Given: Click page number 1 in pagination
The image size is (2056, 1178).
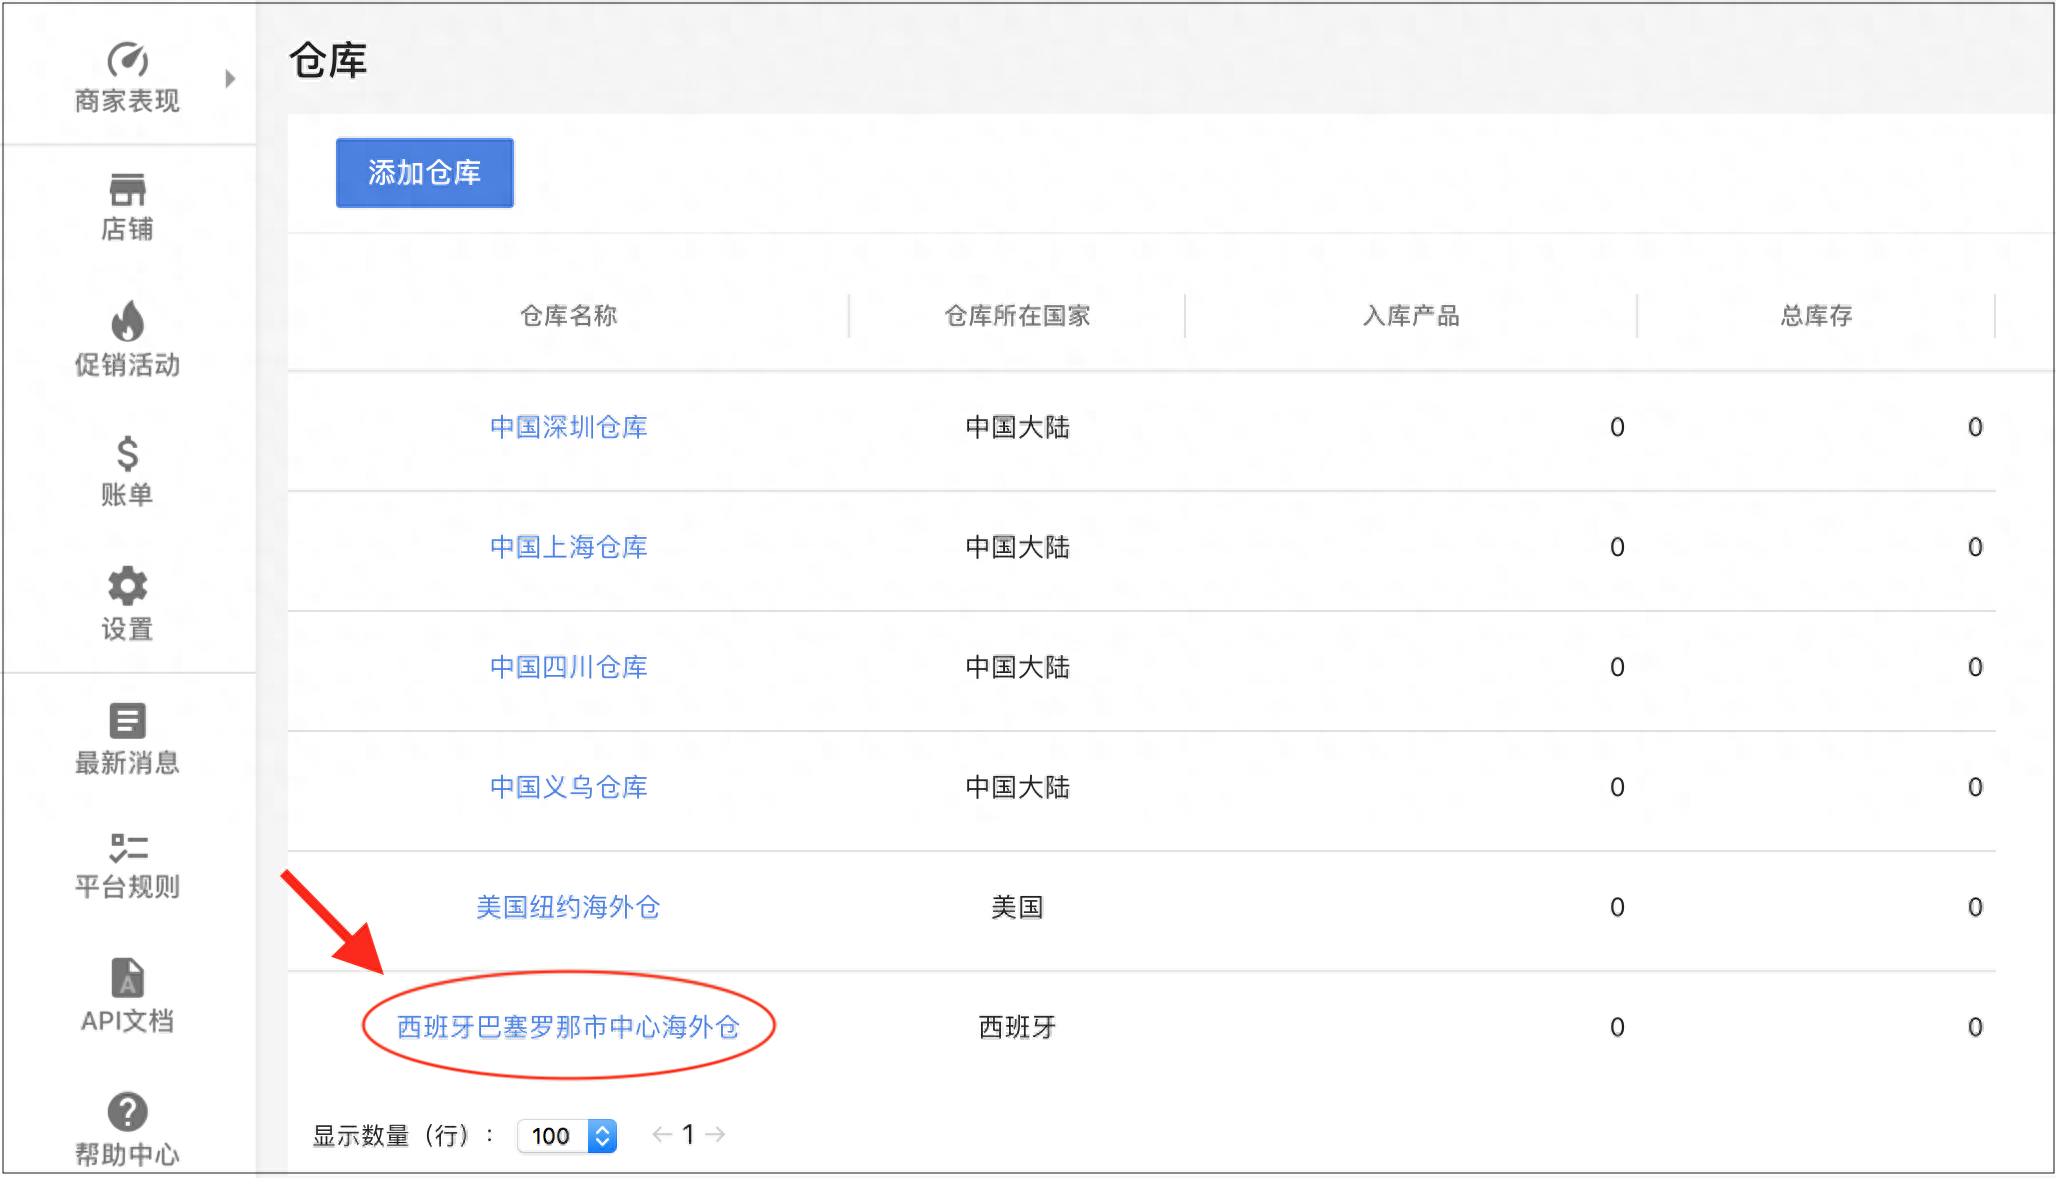Looking at the screenshot, I should [x=688, y=1134].
